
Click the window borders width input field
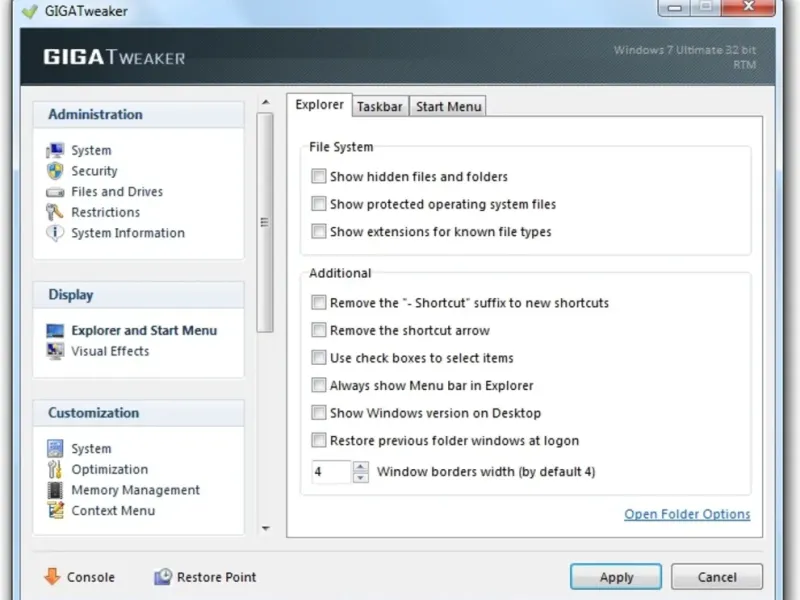coord(331,471)
